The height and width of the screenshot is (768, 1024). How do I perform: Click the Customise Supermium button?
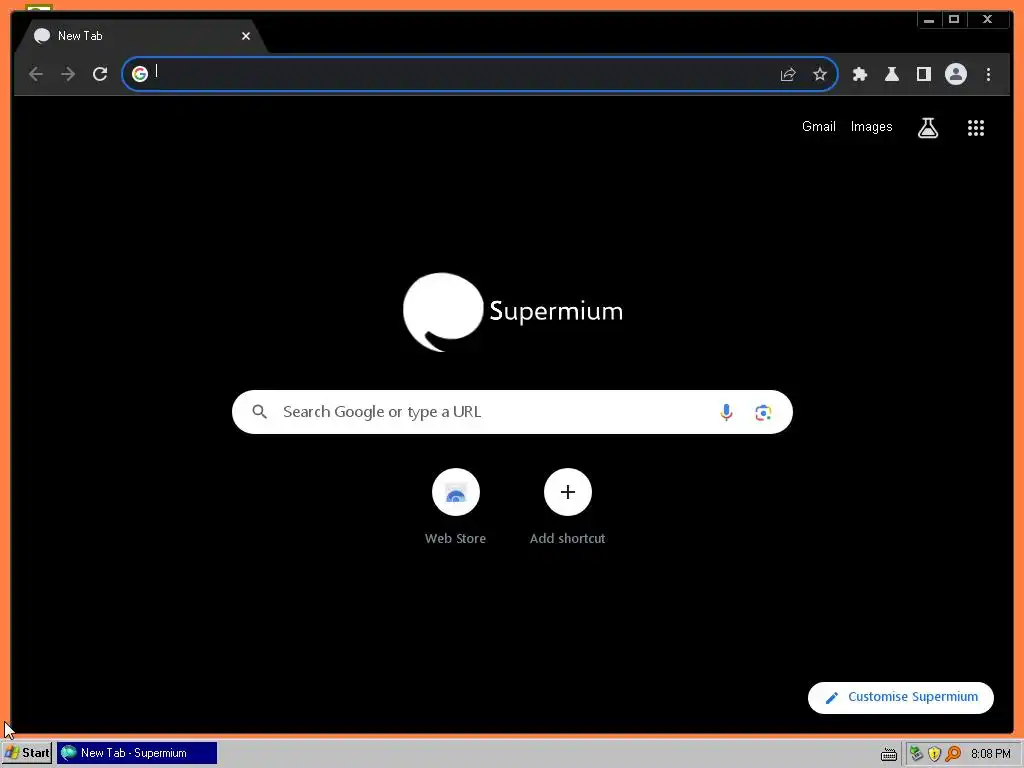[x=901, y=697]
